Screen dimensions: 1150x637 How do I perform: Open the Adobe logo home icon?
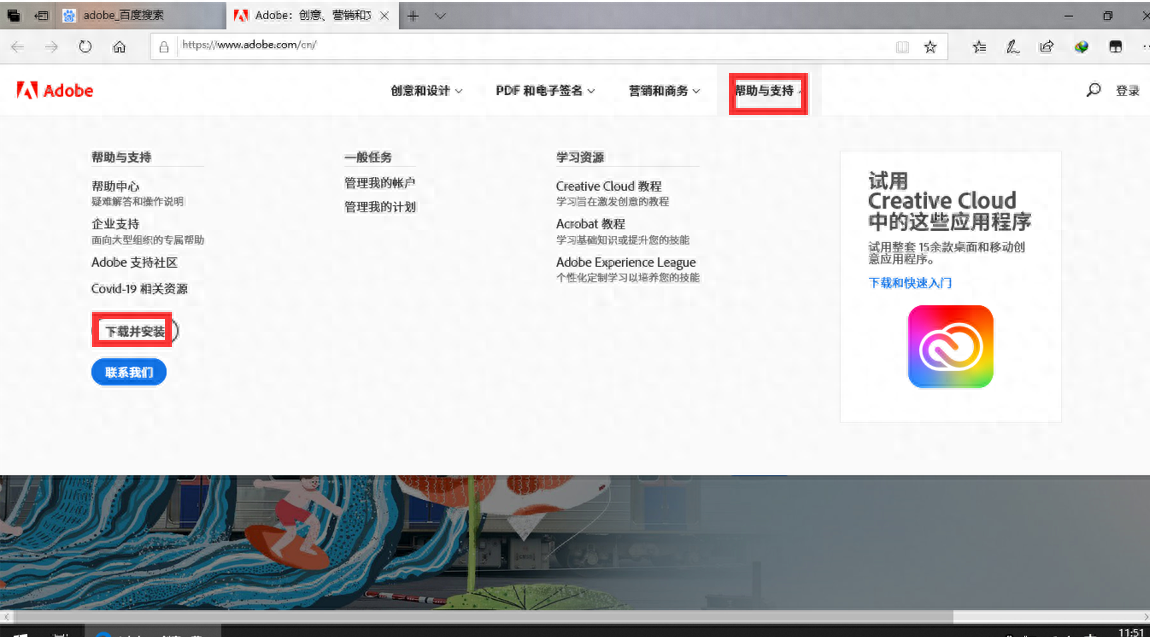point(30,90)
